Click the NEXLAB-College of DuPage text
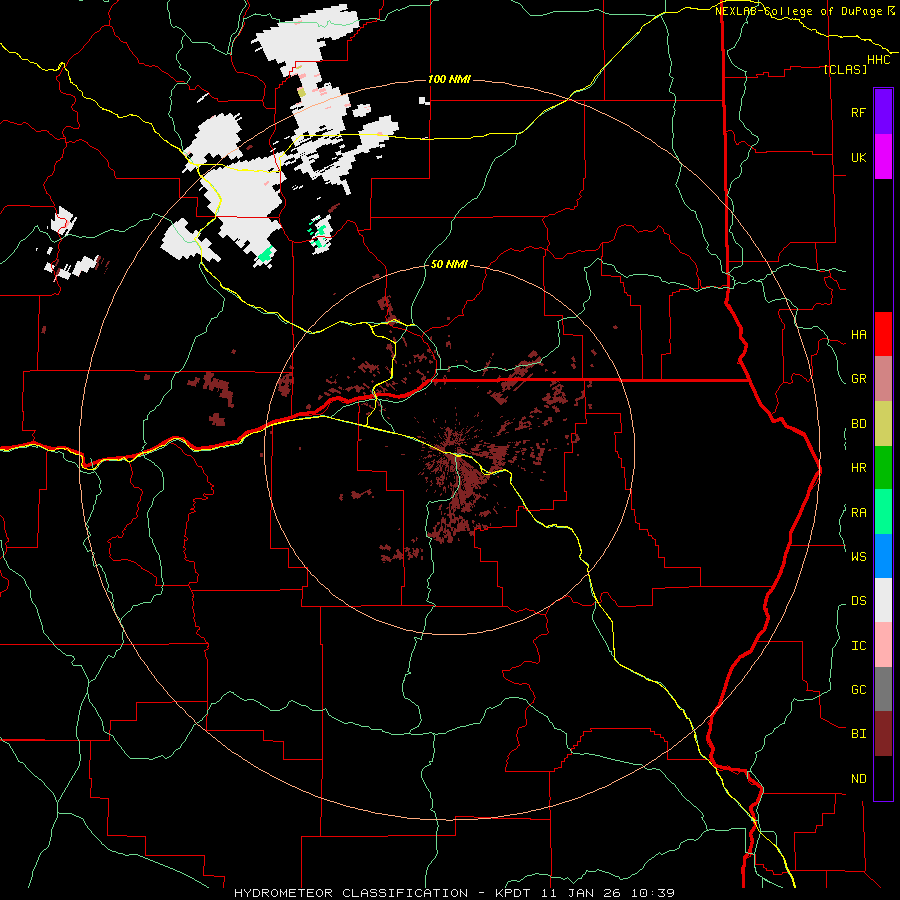The height and width of the screenshot is (900, 900). click(x=799, y=11)
